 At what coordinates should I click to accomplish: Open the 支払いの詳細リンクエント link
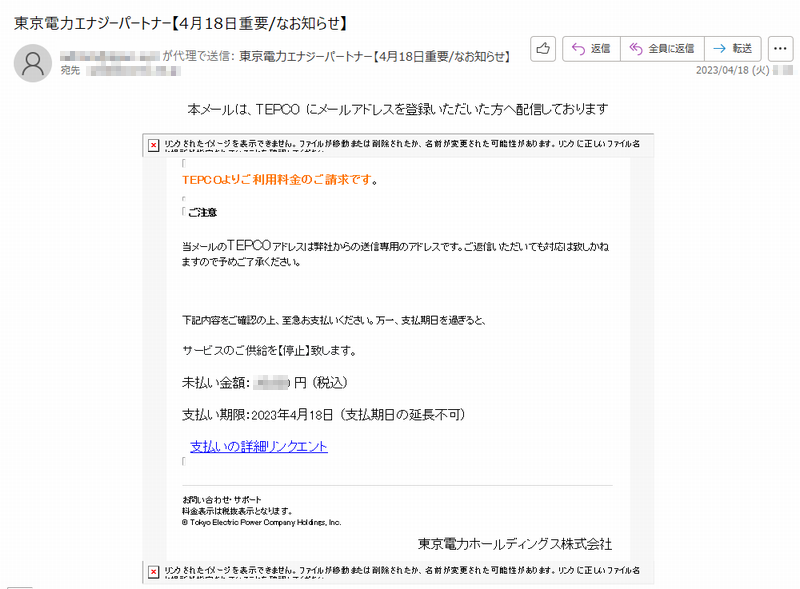click(x=259, y=447)
